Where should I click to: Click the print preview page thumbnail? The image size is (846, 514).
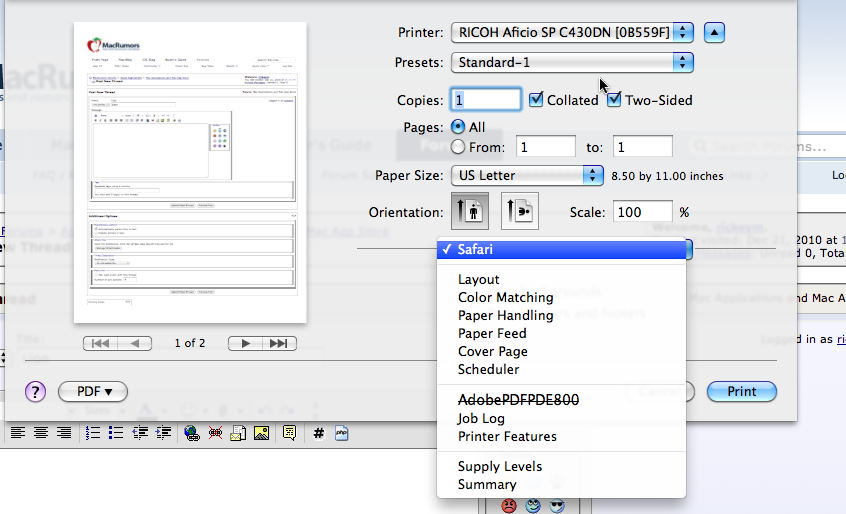click(190, 173)
